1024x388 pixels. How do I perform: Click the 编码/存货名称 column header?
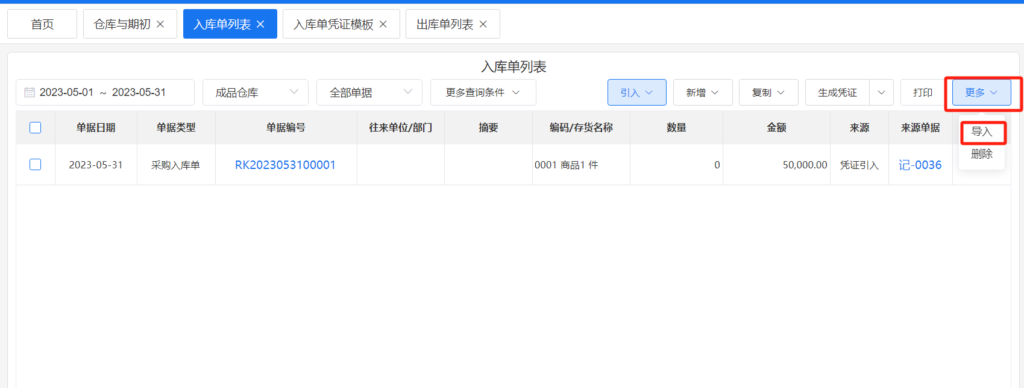tap(581, 128)
